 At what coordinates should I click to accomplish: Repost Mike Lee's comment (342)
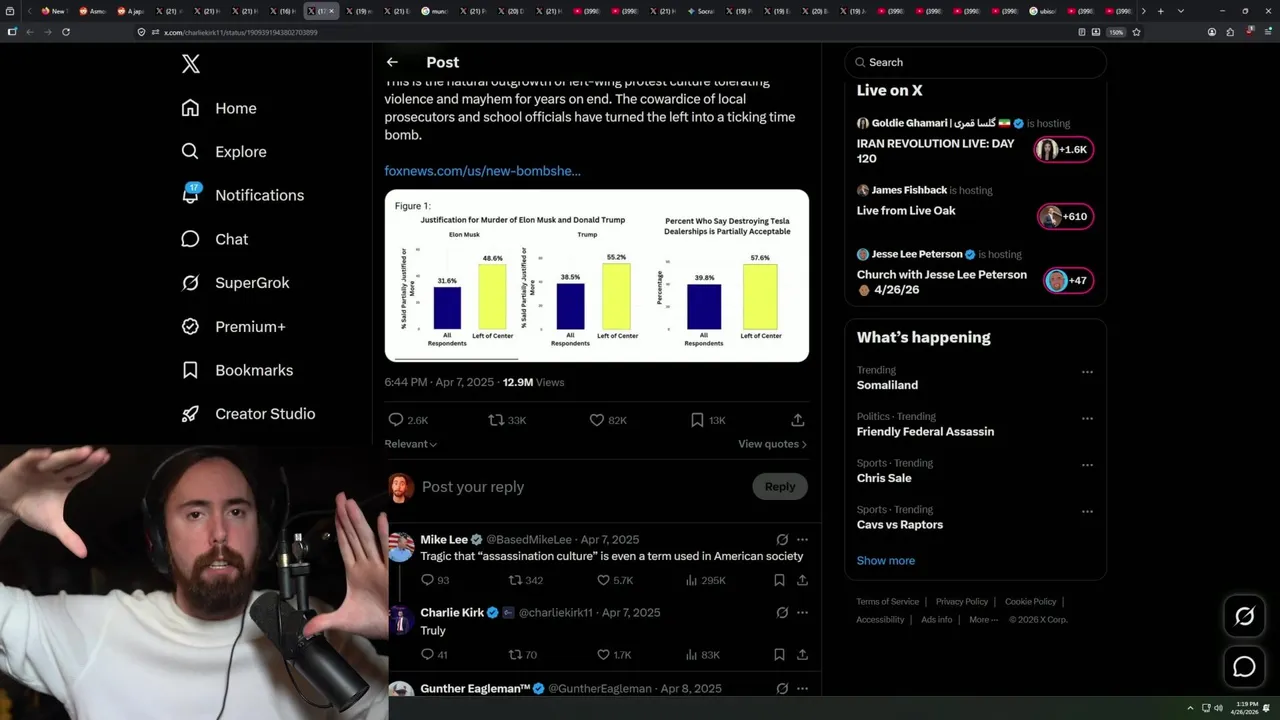[x=526, y=580]
